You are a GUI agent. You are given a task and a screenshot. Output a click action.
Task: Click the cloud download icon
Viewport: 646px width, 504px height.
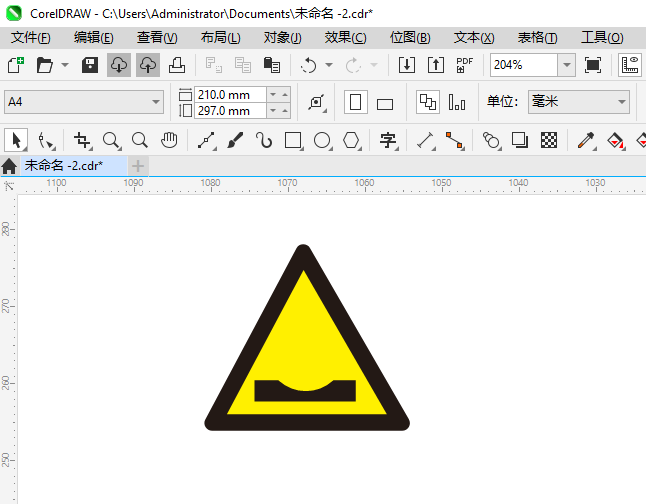[x=119, y=65]
